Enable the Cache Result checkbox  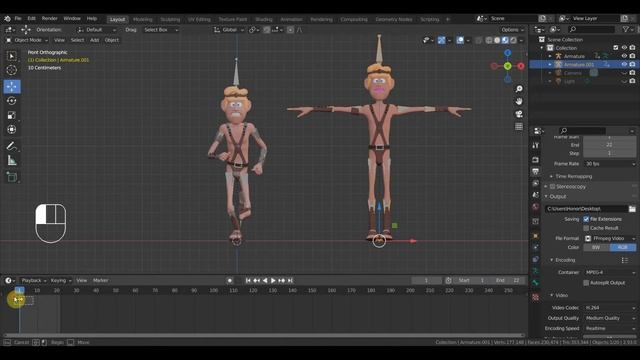(586, 228)
